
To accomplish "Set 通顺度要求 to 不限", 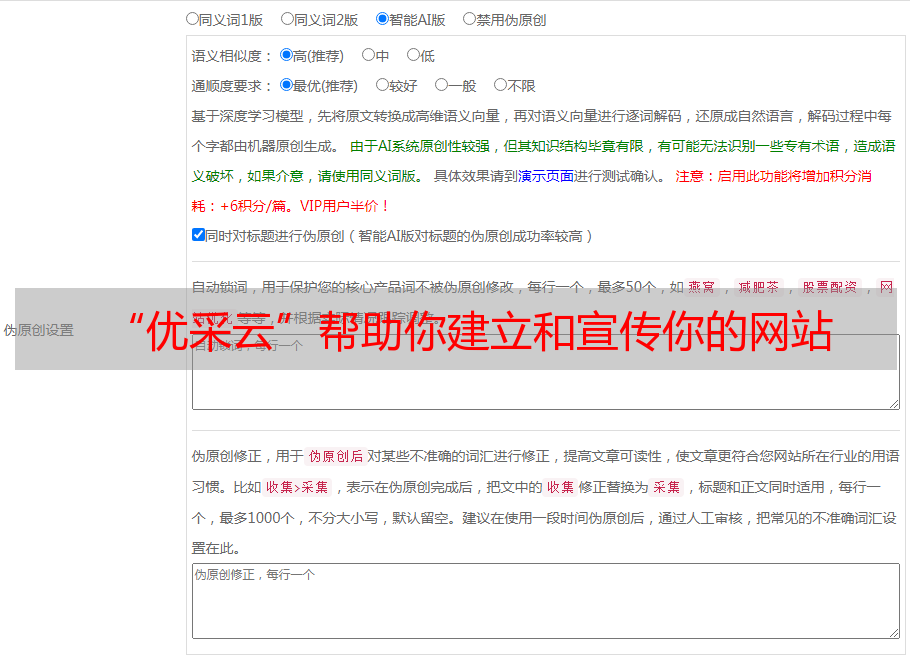I will coord(500,85).
